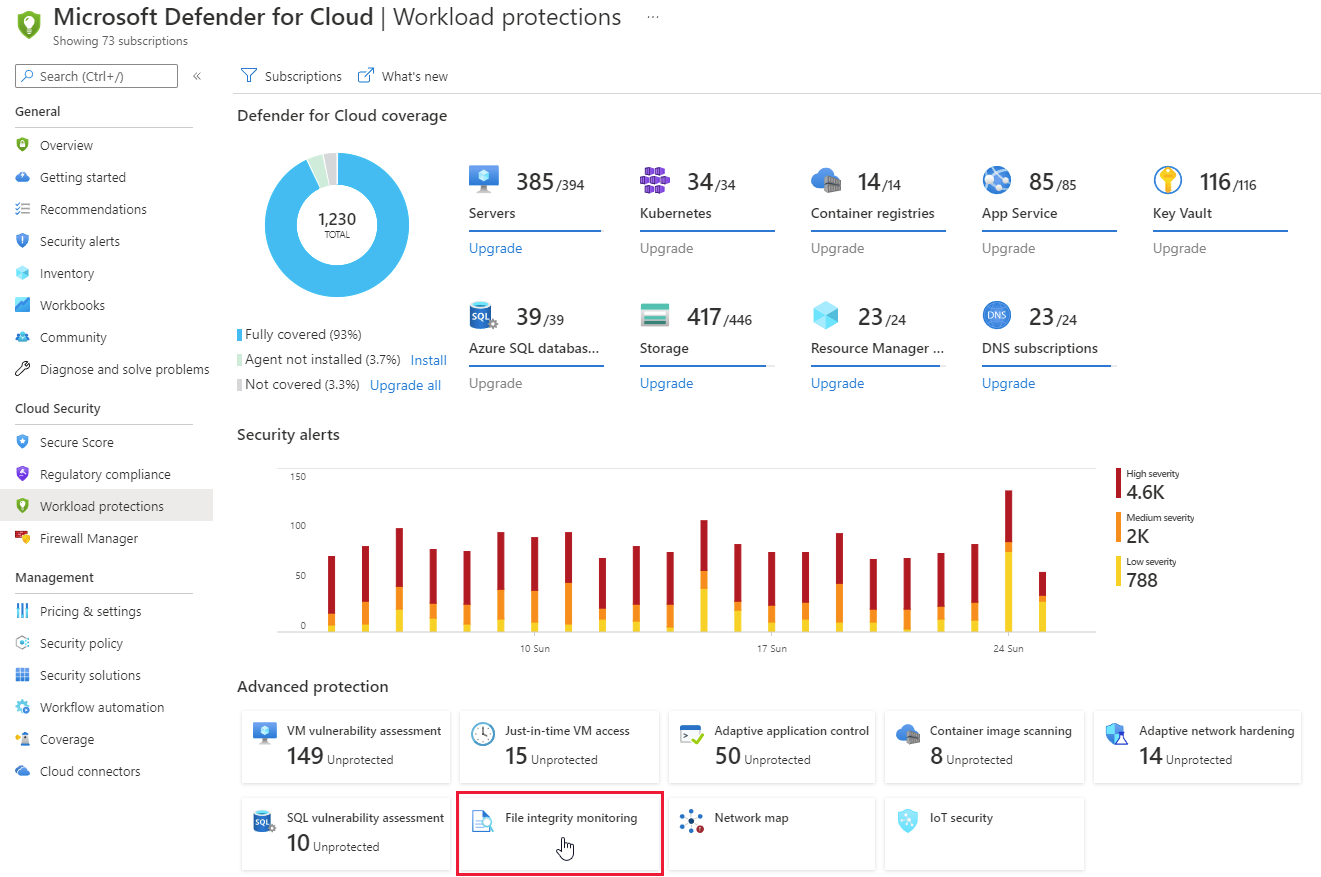This screenshot has width=1321, height=877.
Task: Click the High severity red legend swatch
Action: pyautogui.click(x=1119, y=483)
